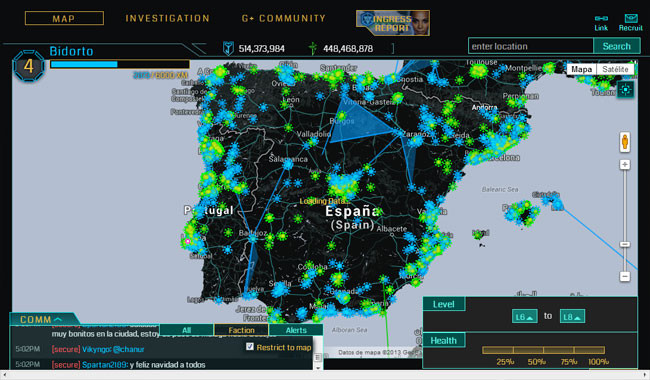This screenshot has width=650, height=380.
Task: Click the Recruit envelope icon
Action: [631, 23]
